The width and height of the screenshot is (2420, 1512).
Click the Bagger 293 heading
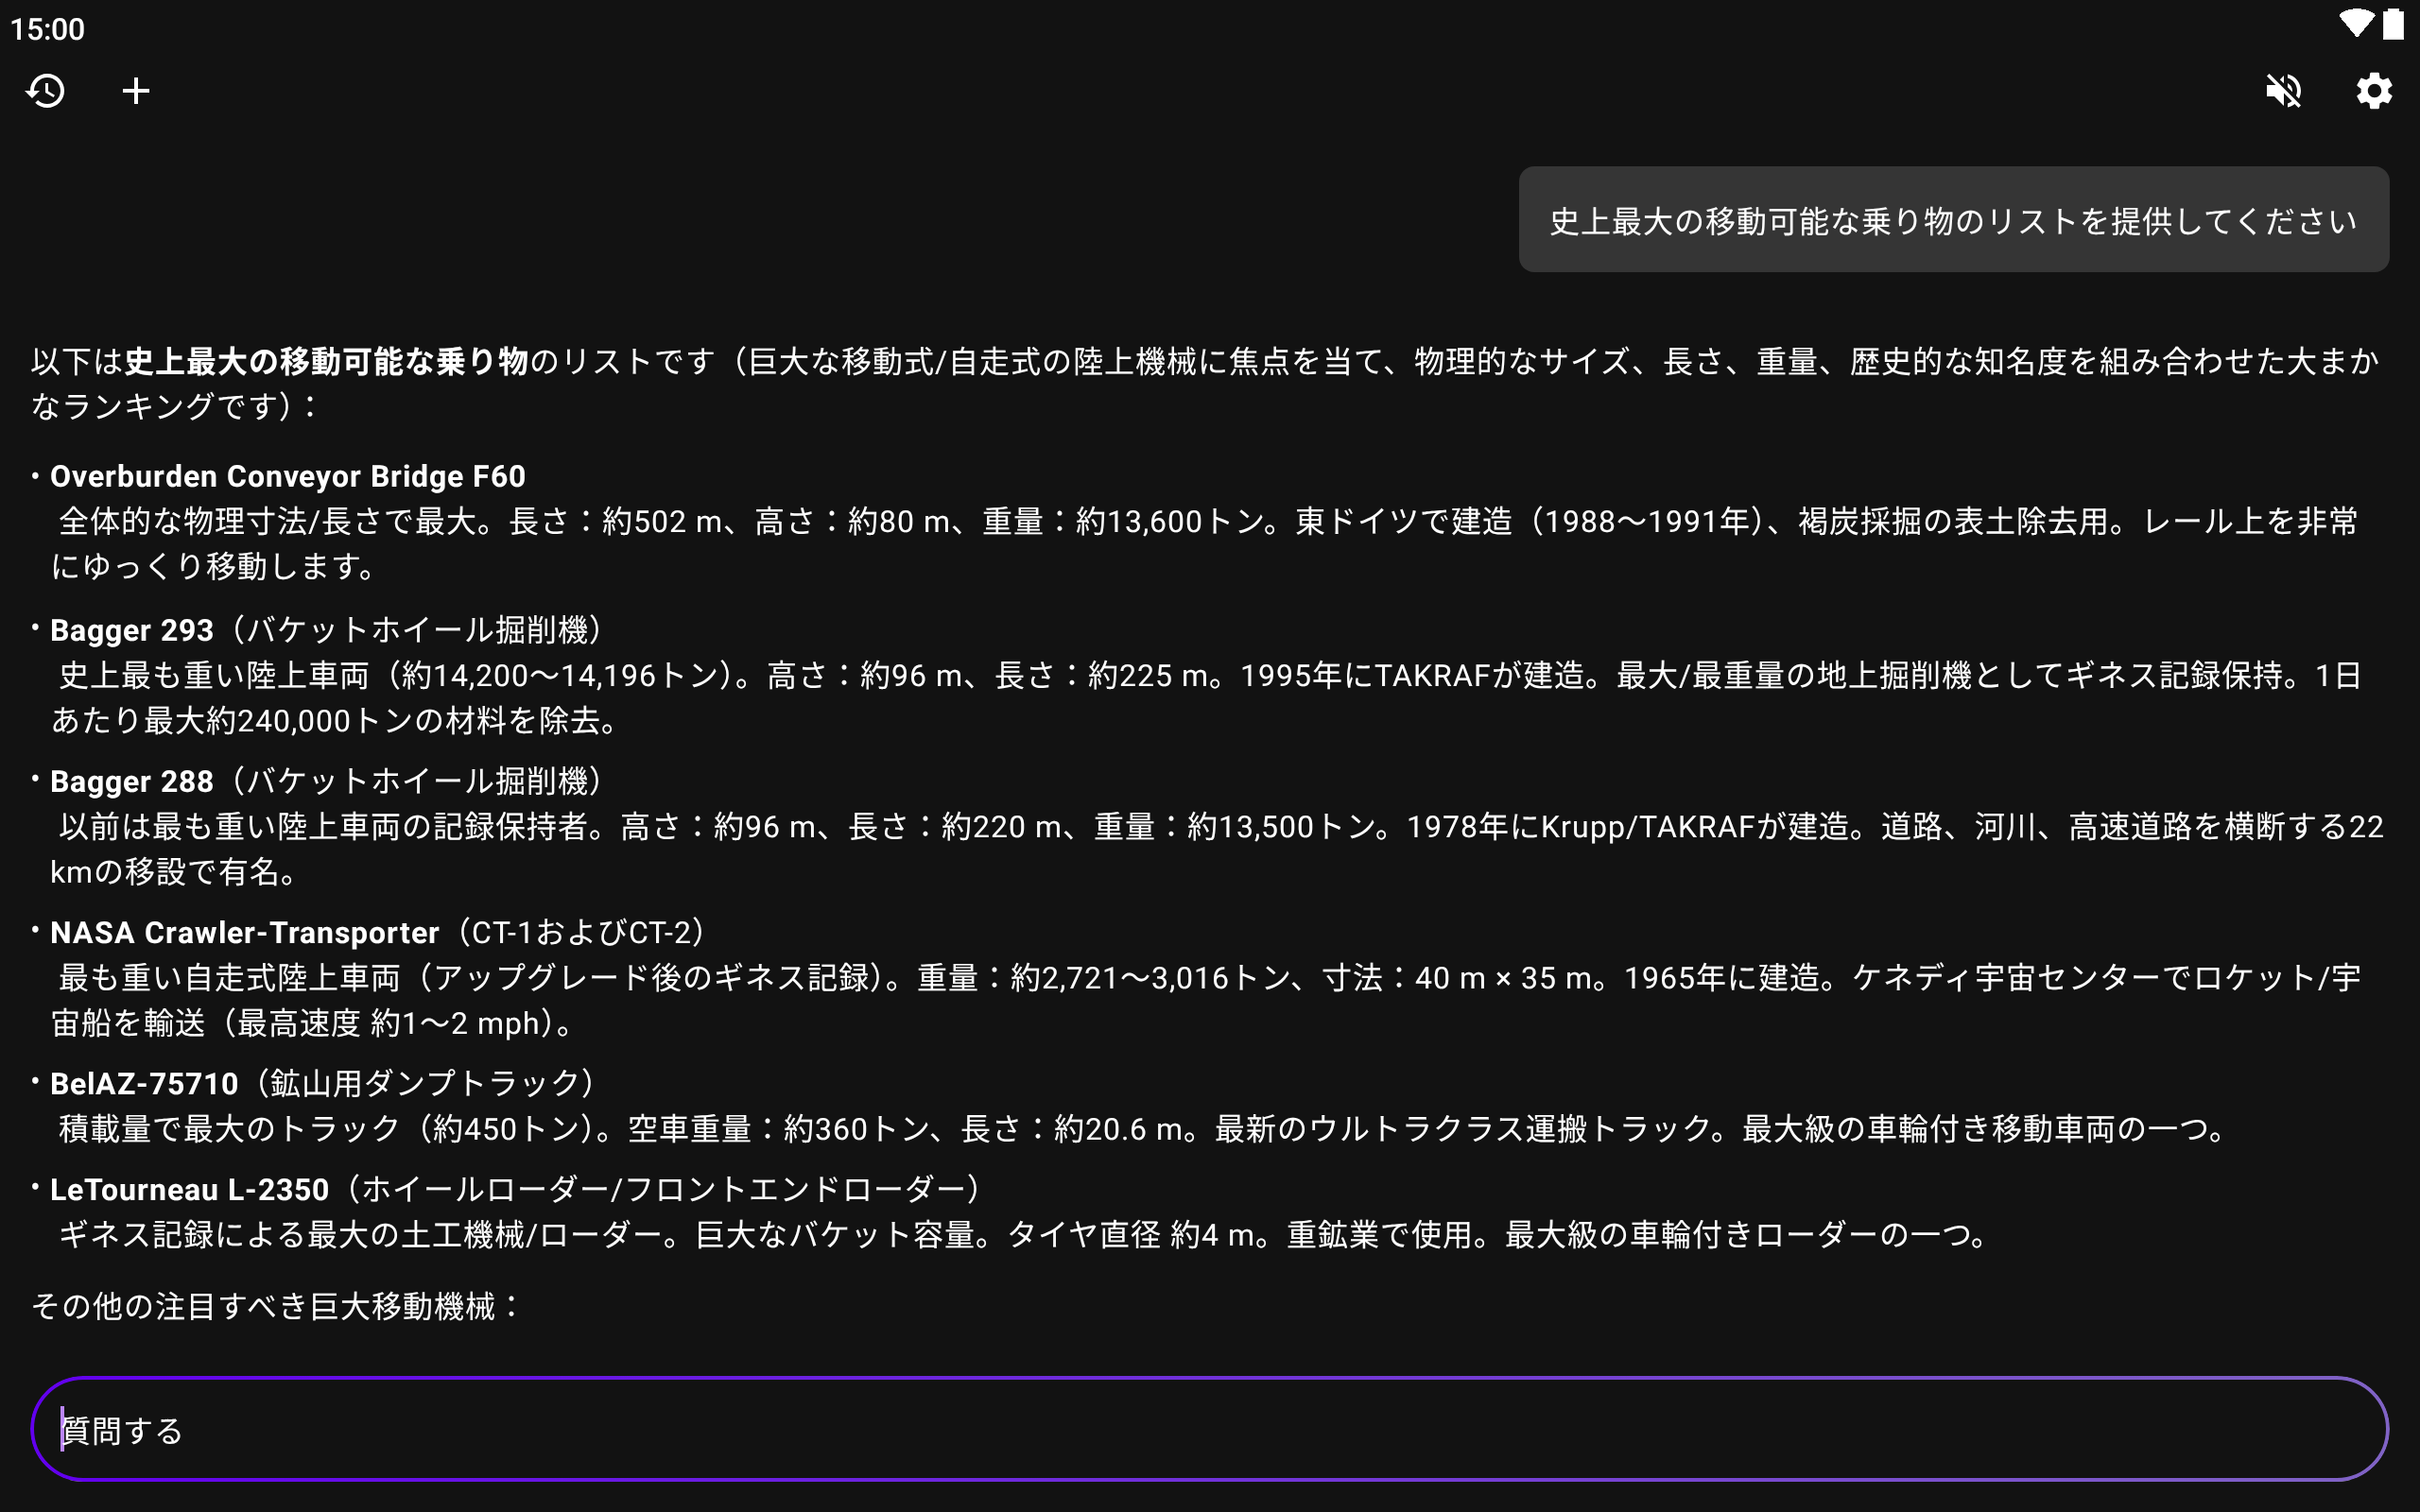[132, 630]
